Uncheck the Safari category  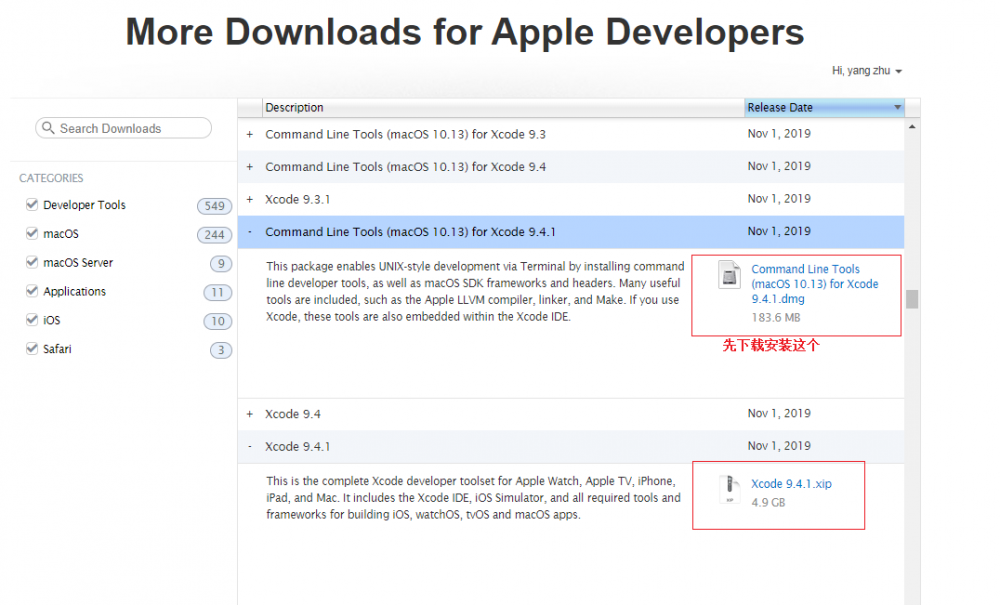pyautogui.click(x=31, y=348)
